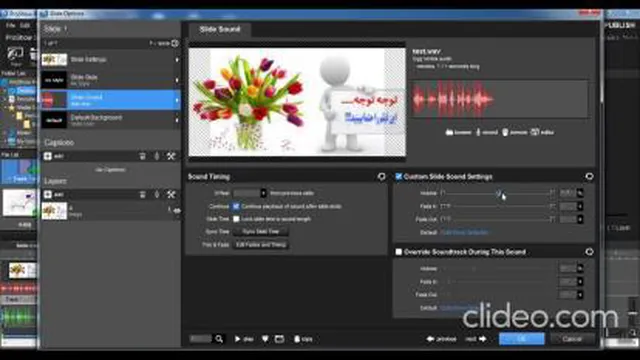The height and width of the screenshot is (360, 640).
Task: Enable Override Soundtrack During This Sound checkbox
Action: tap(398, 252)
